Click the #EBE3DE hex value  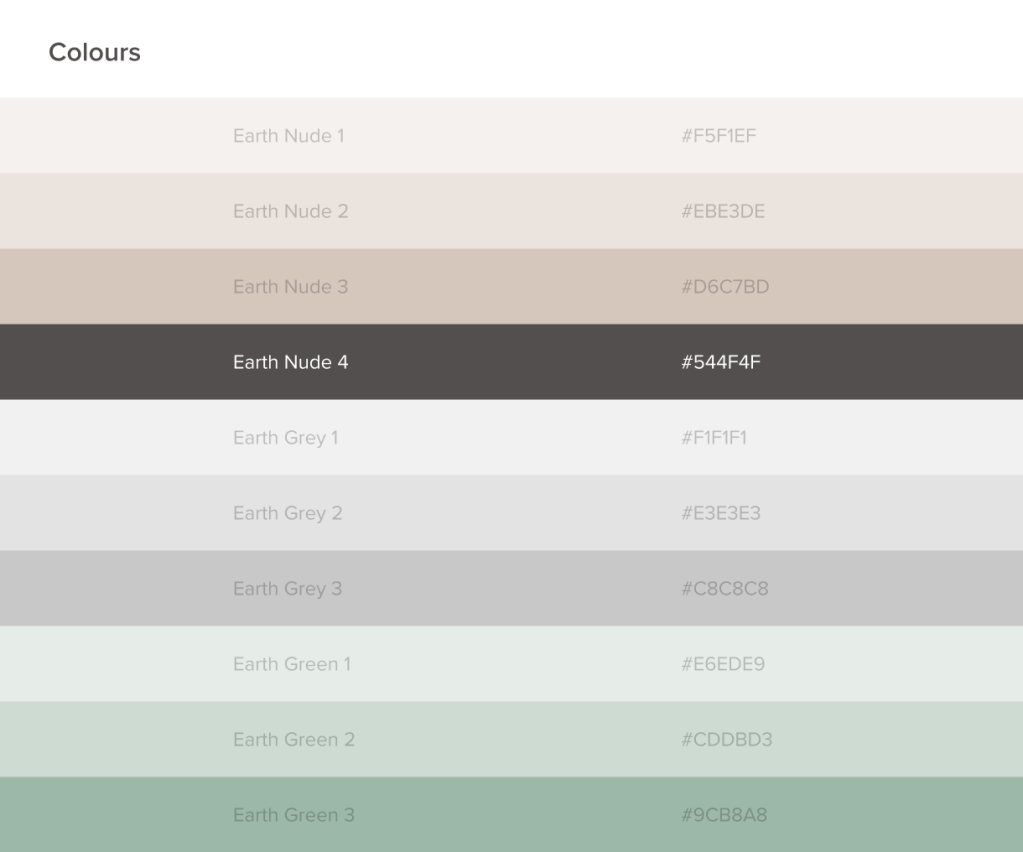(x=723, y=211)
